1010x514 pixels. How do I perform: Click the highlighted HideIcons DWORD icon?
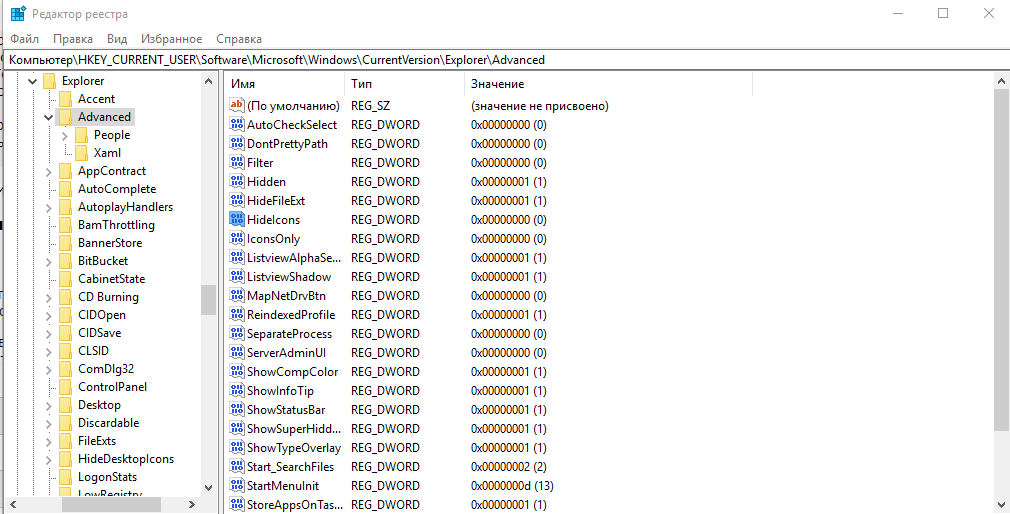tap(237, 220)
